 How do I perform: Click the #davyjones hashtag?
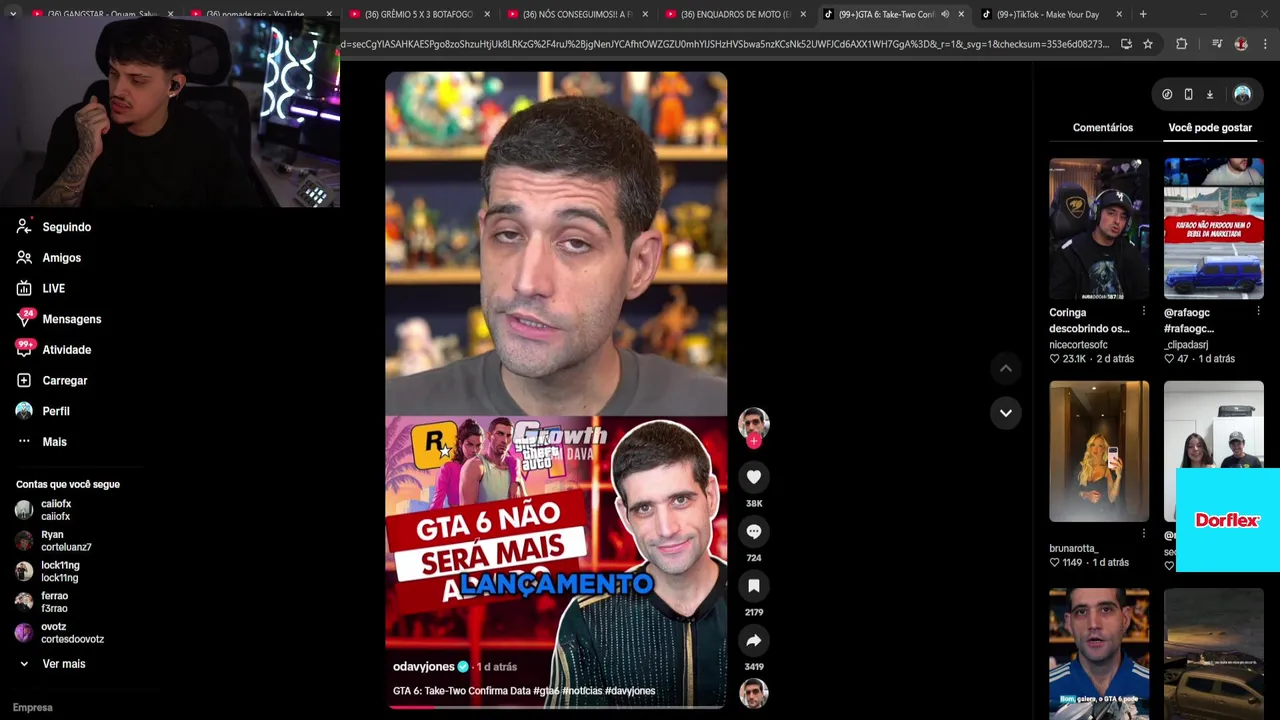pyautogui.click(x=630, y=691)
